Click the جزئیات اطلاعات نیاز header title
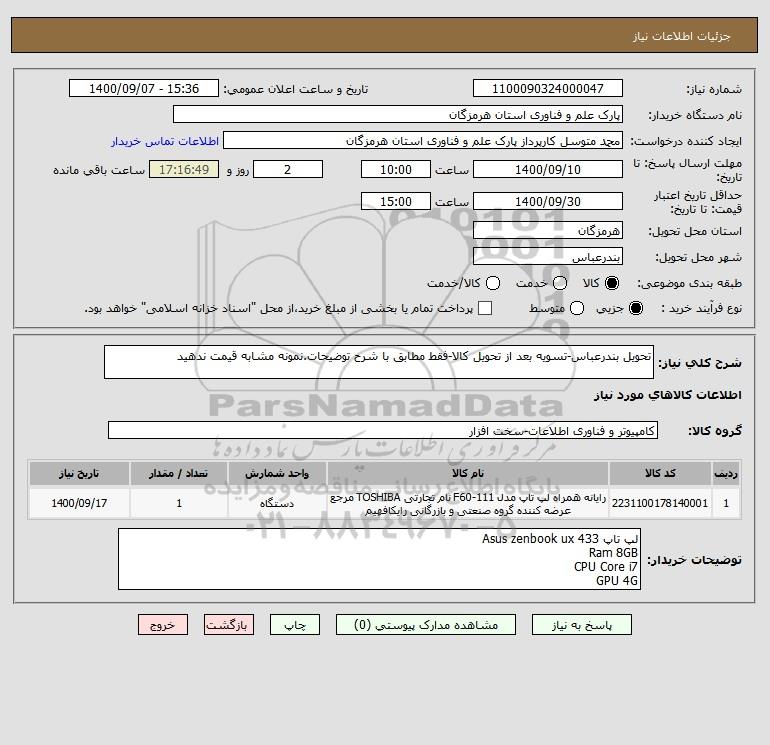The image size is (770, 745). (x=682, y=36)
